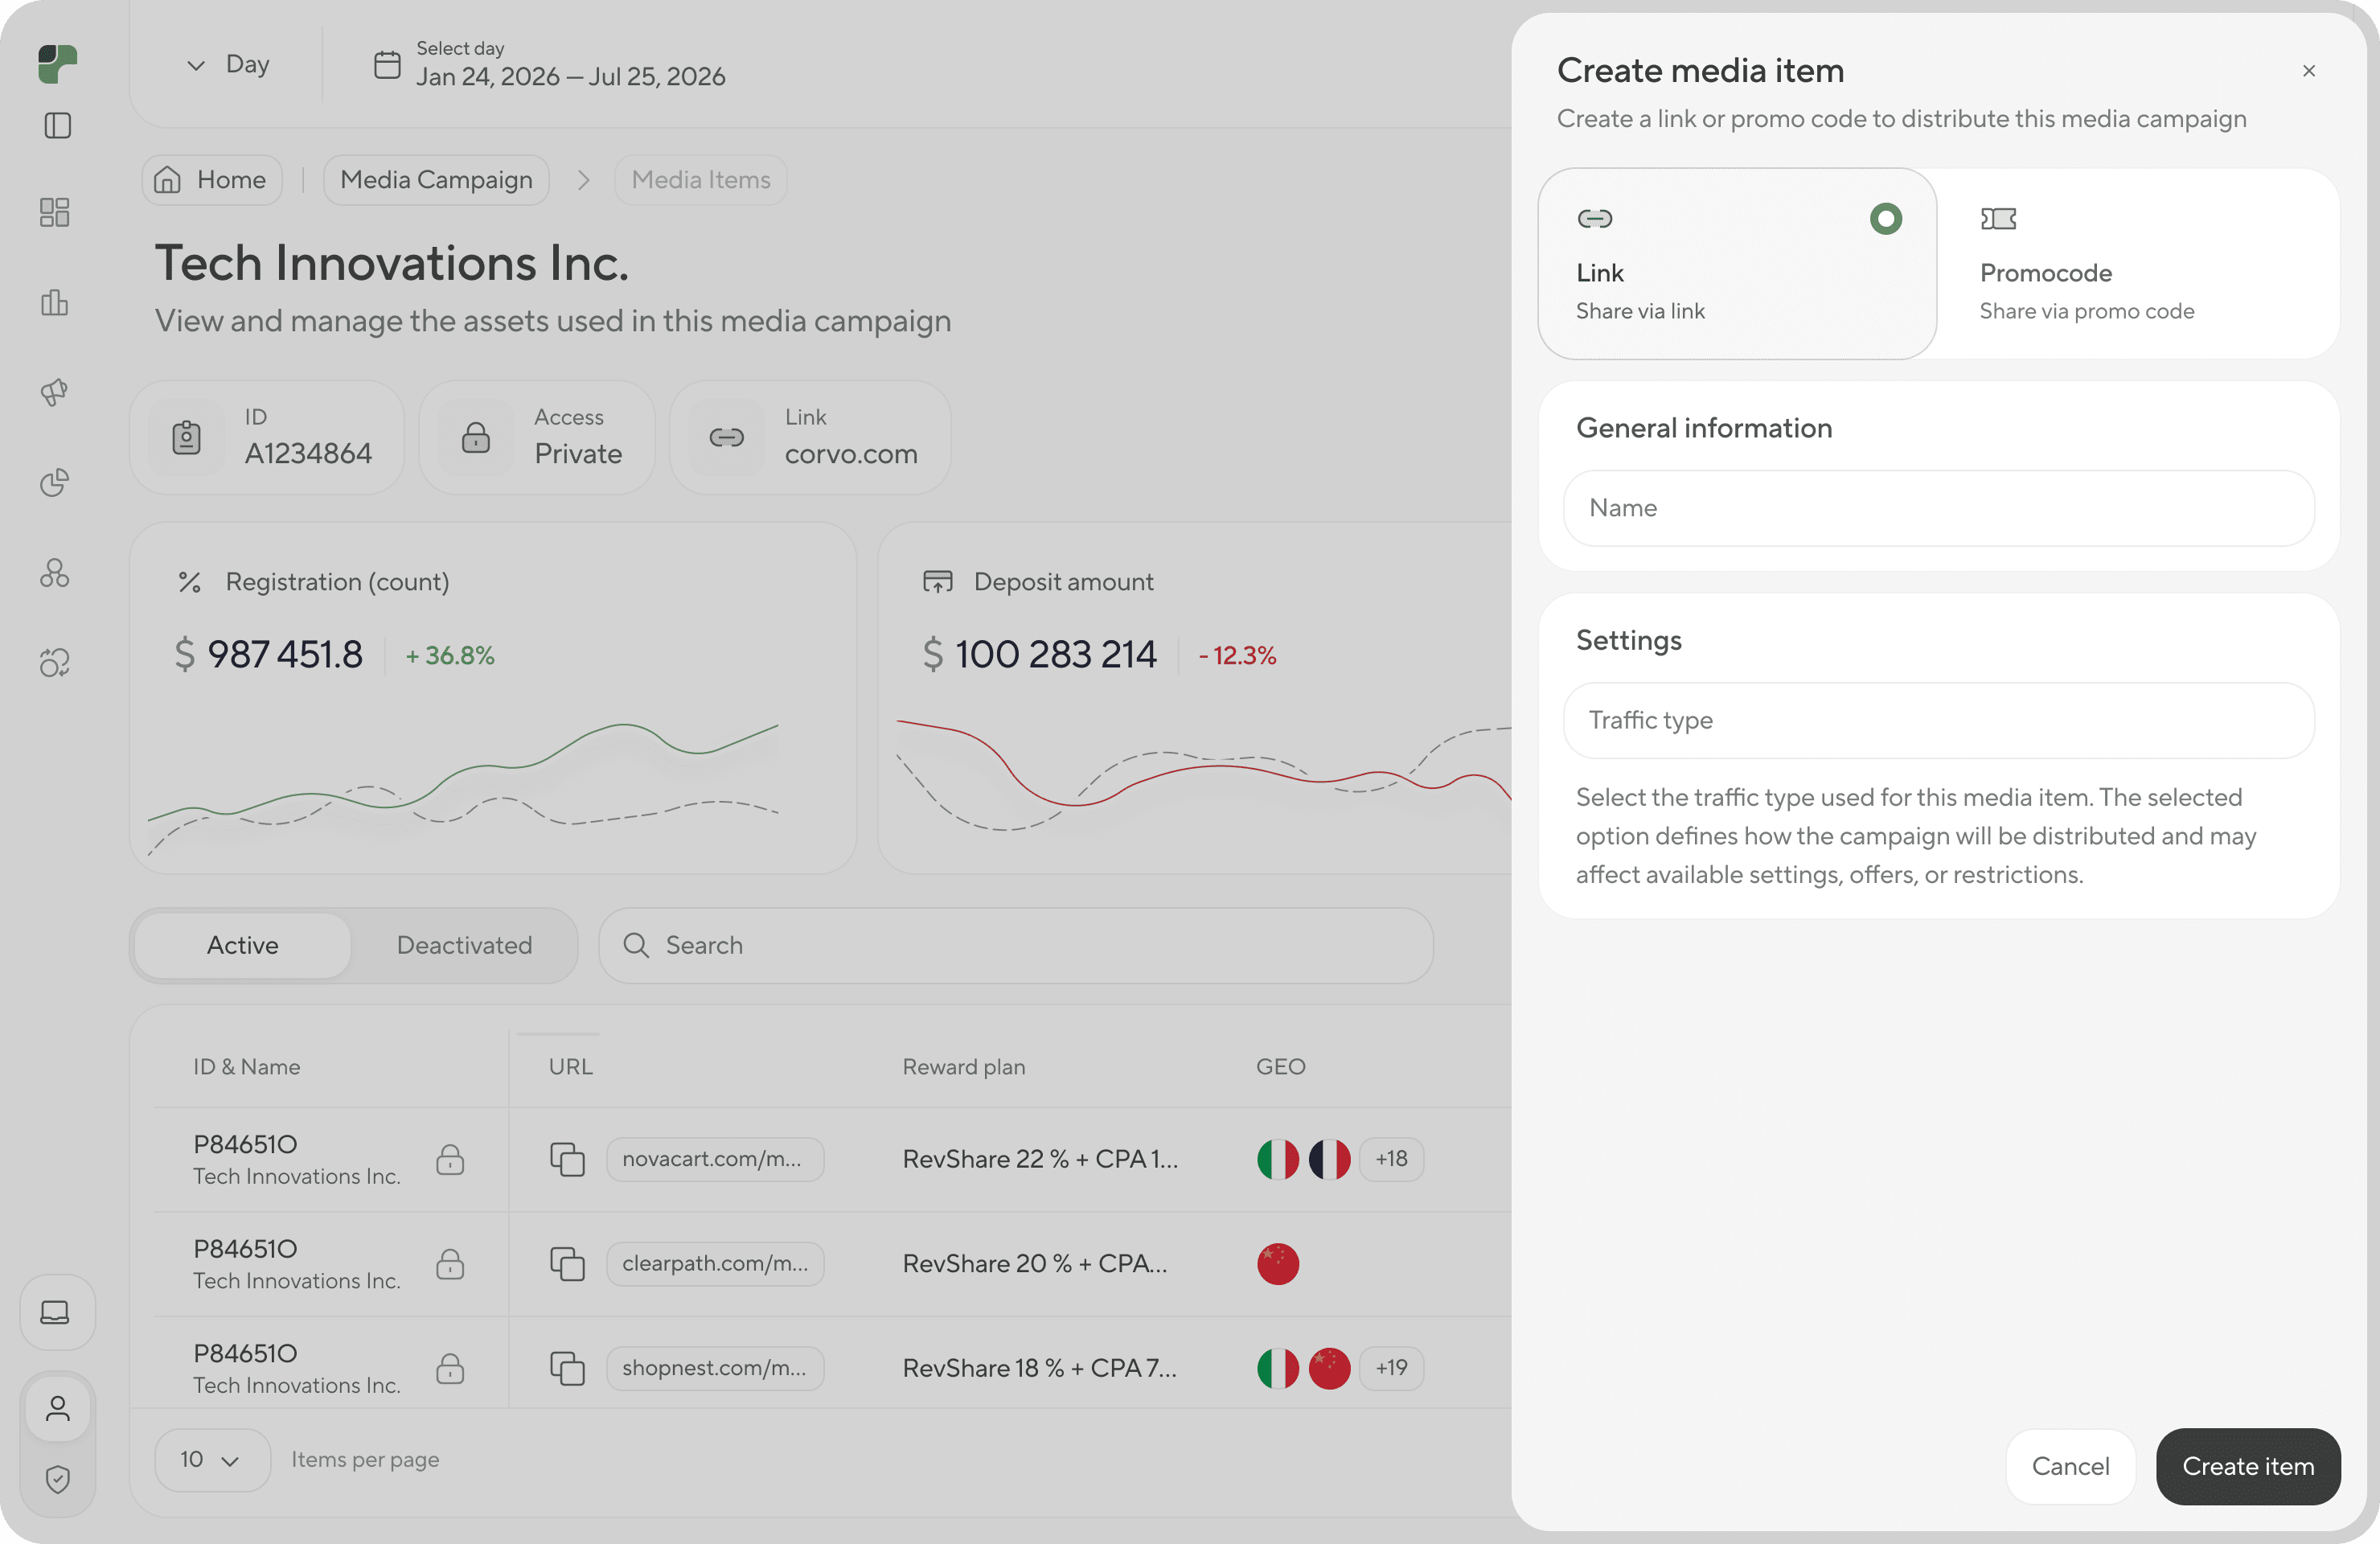Switch to the Active tab

(243, 945)
